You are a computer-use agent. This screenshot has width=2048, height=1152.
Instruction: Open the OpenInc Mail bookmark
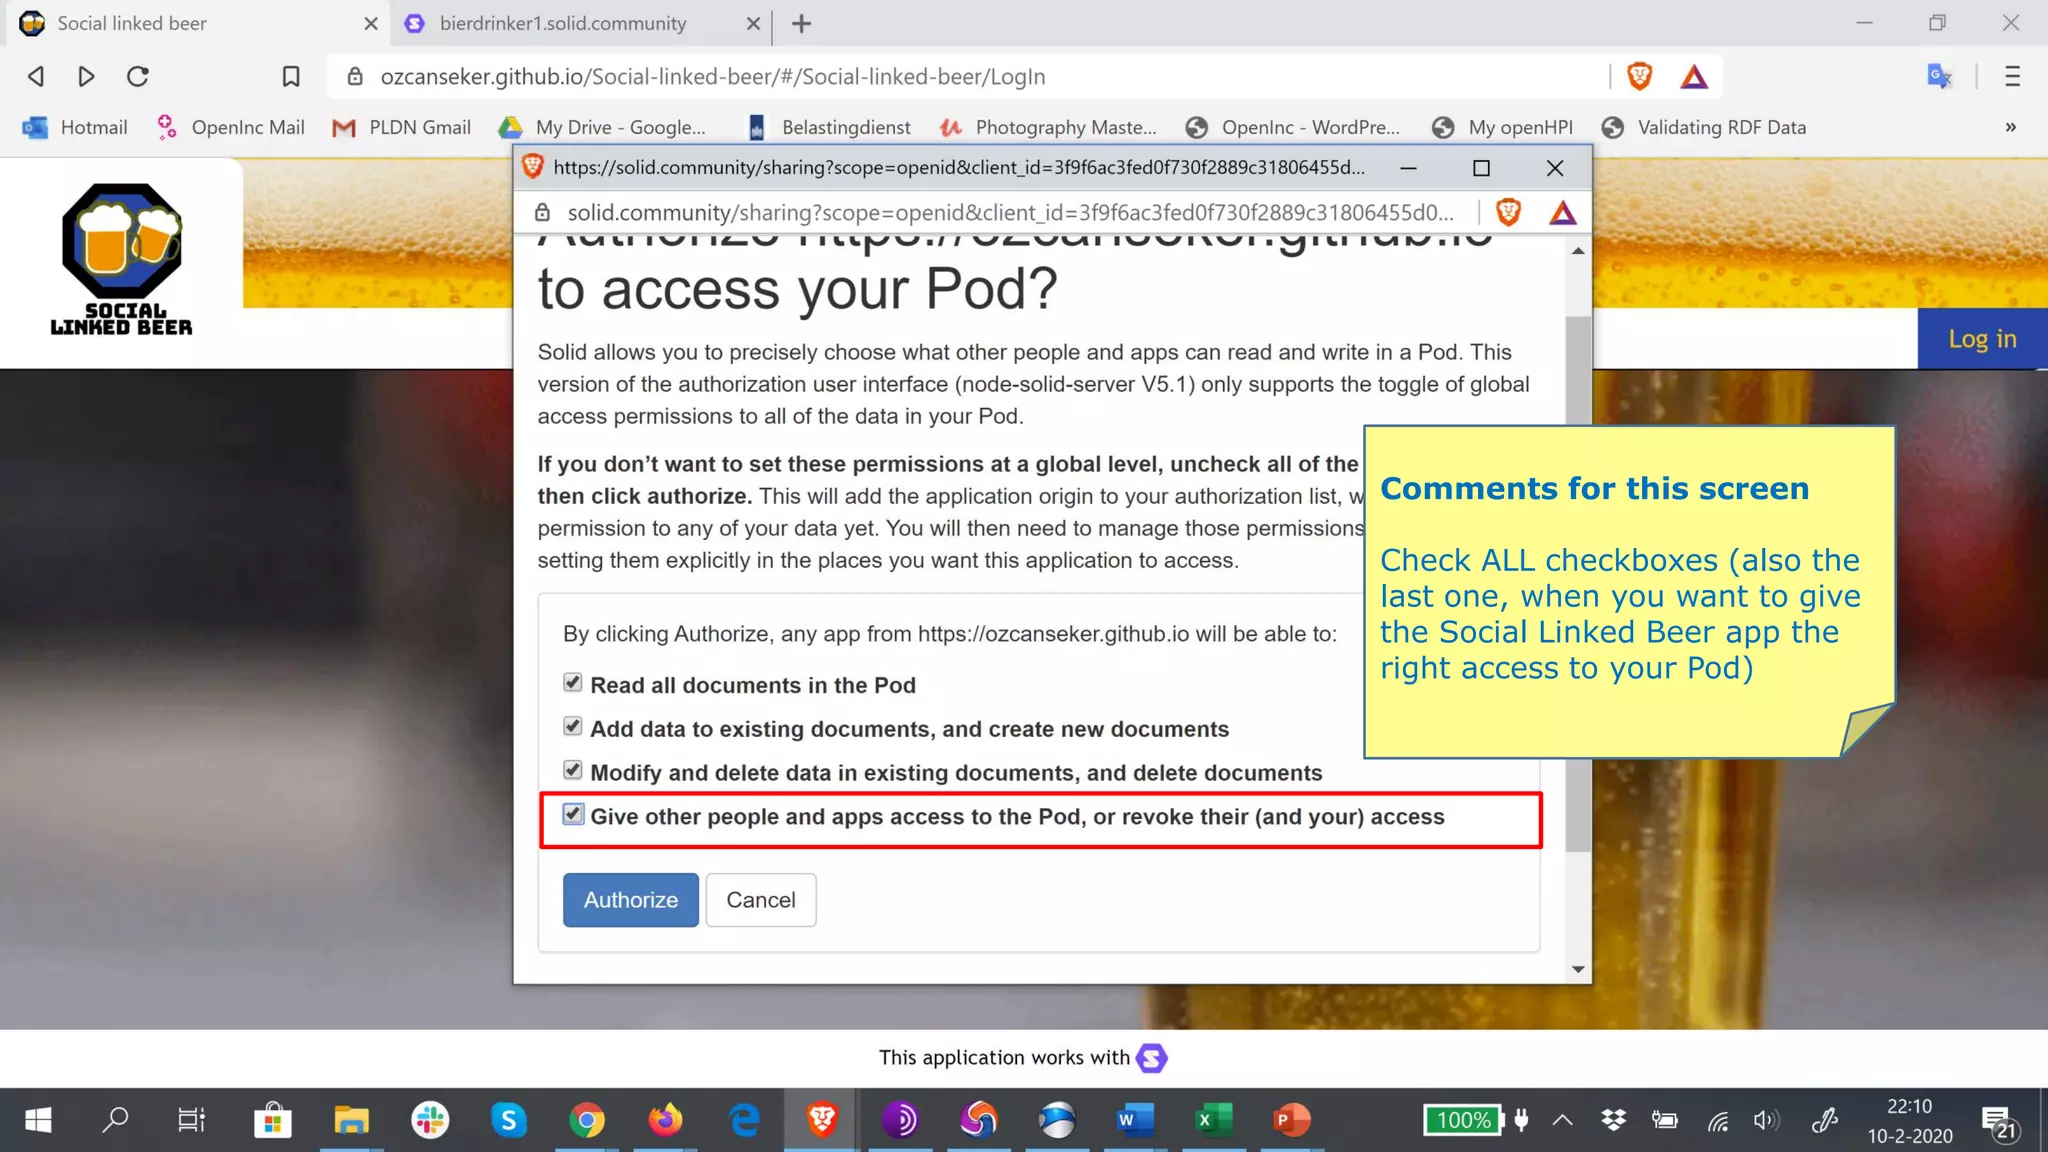point(230,127)
